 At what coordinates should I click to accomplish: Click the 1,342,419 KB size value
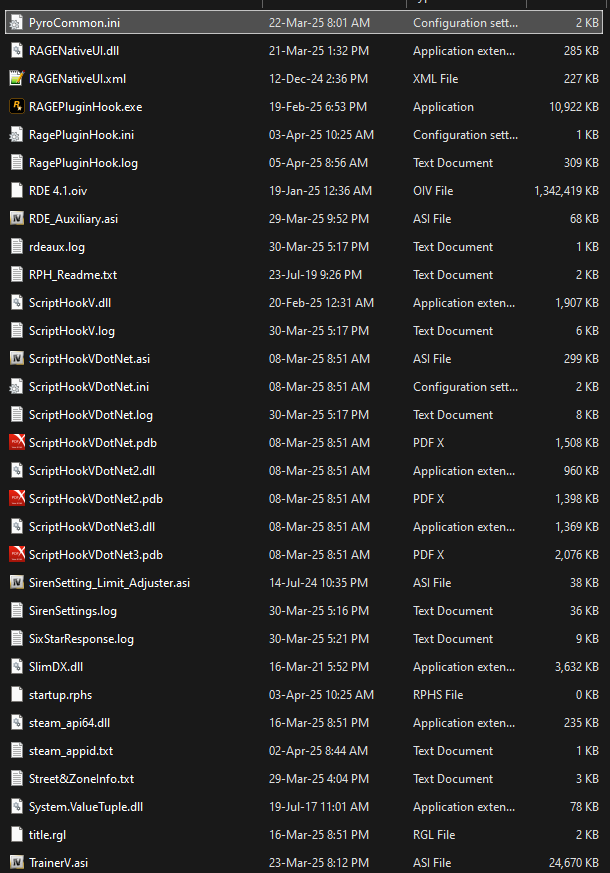(x=566, y=190)
